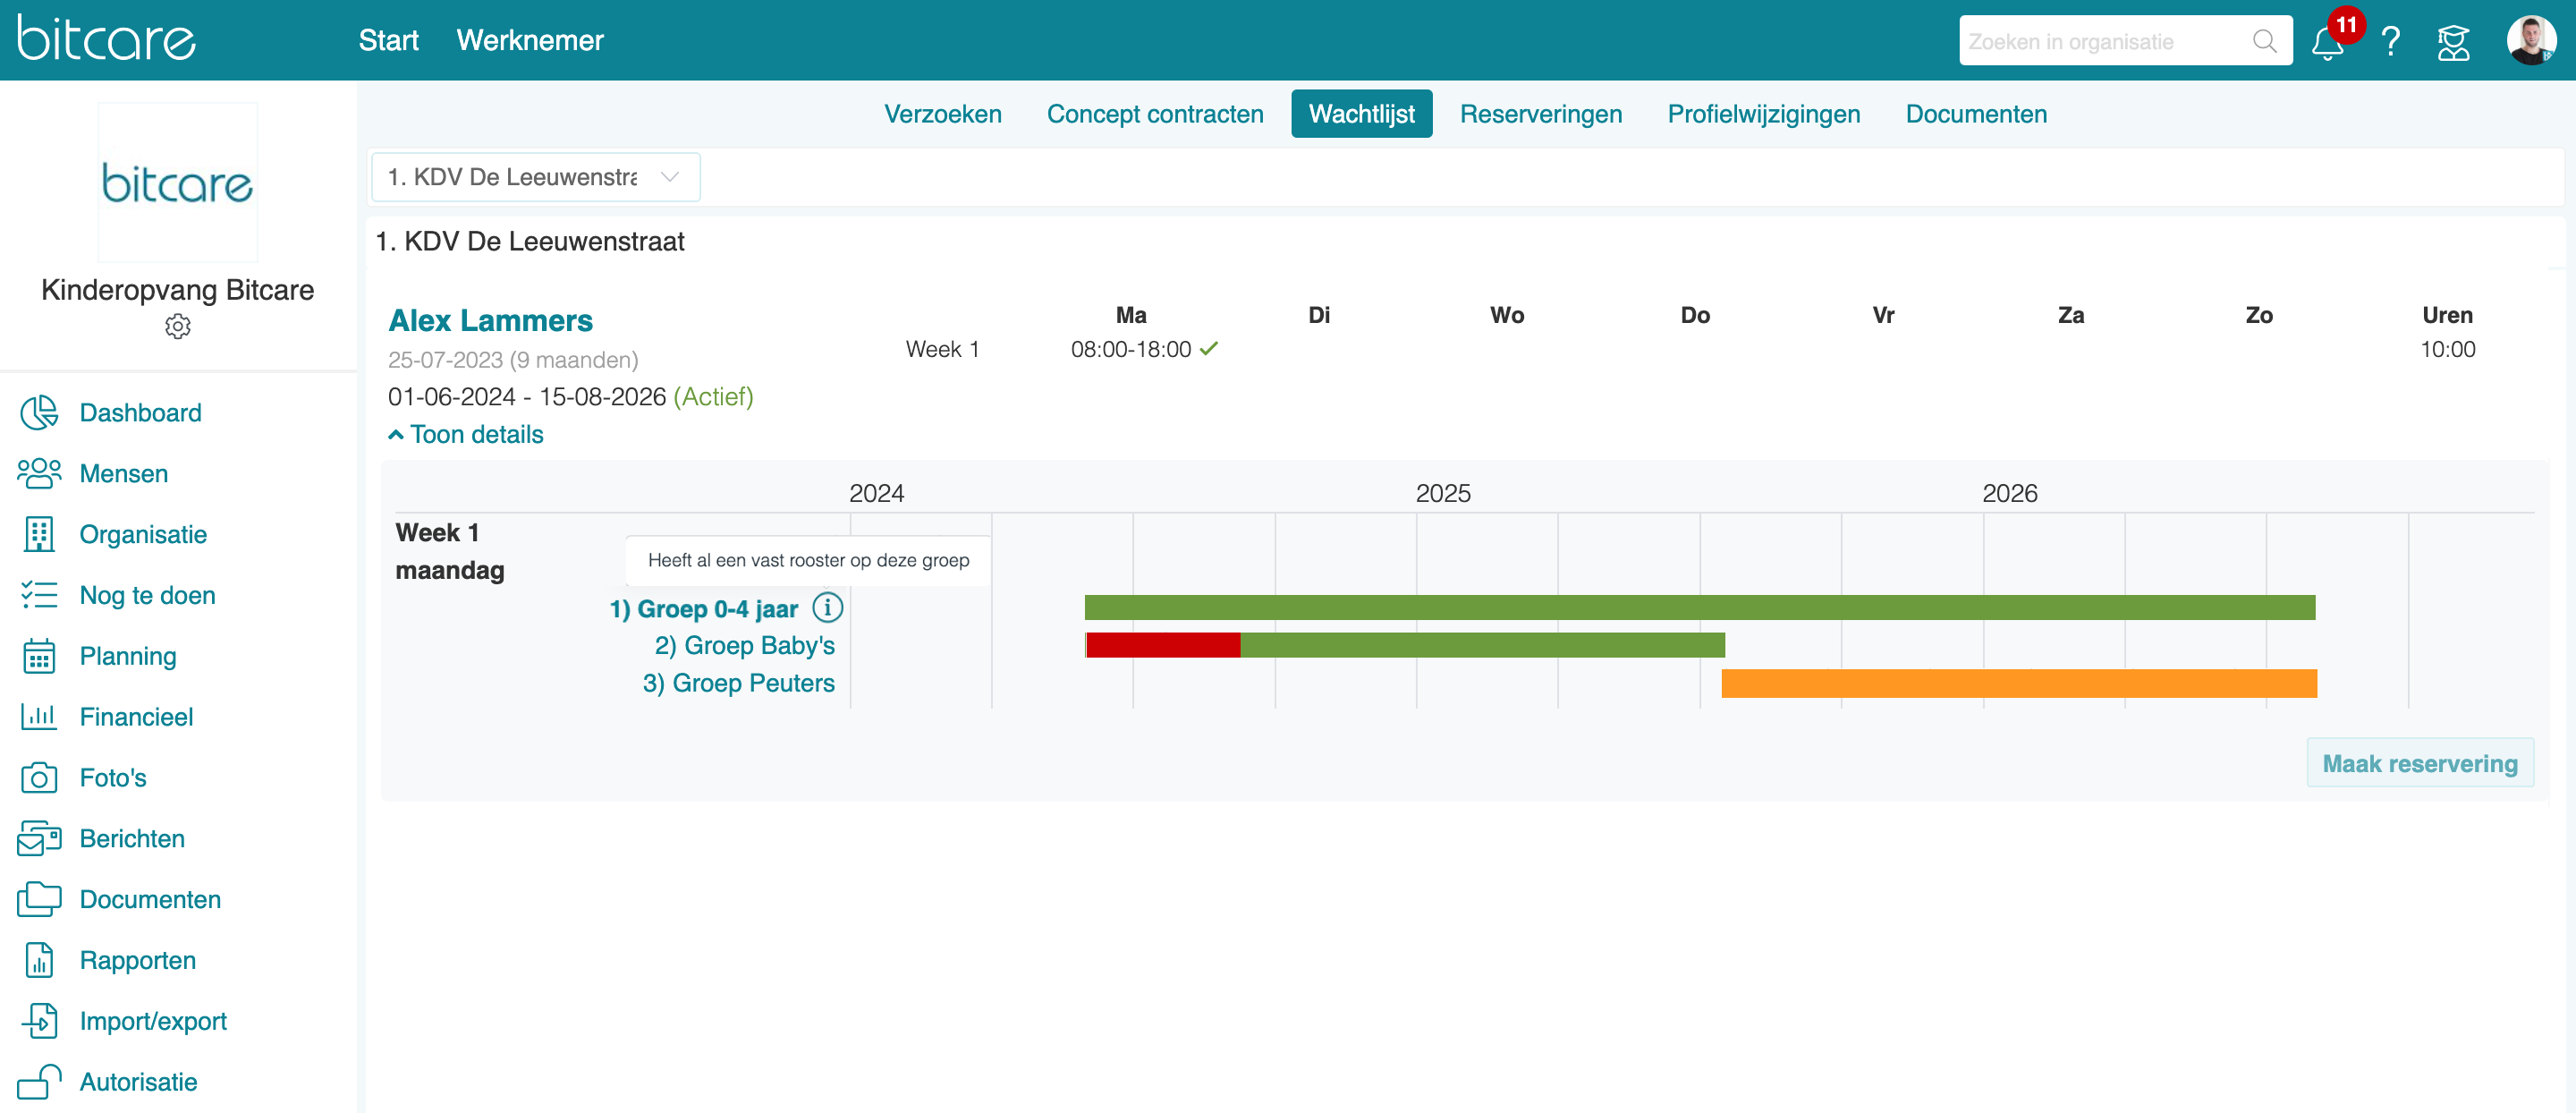Click the help question mark icon
2576x1113 pixels.
point(2391,42)
